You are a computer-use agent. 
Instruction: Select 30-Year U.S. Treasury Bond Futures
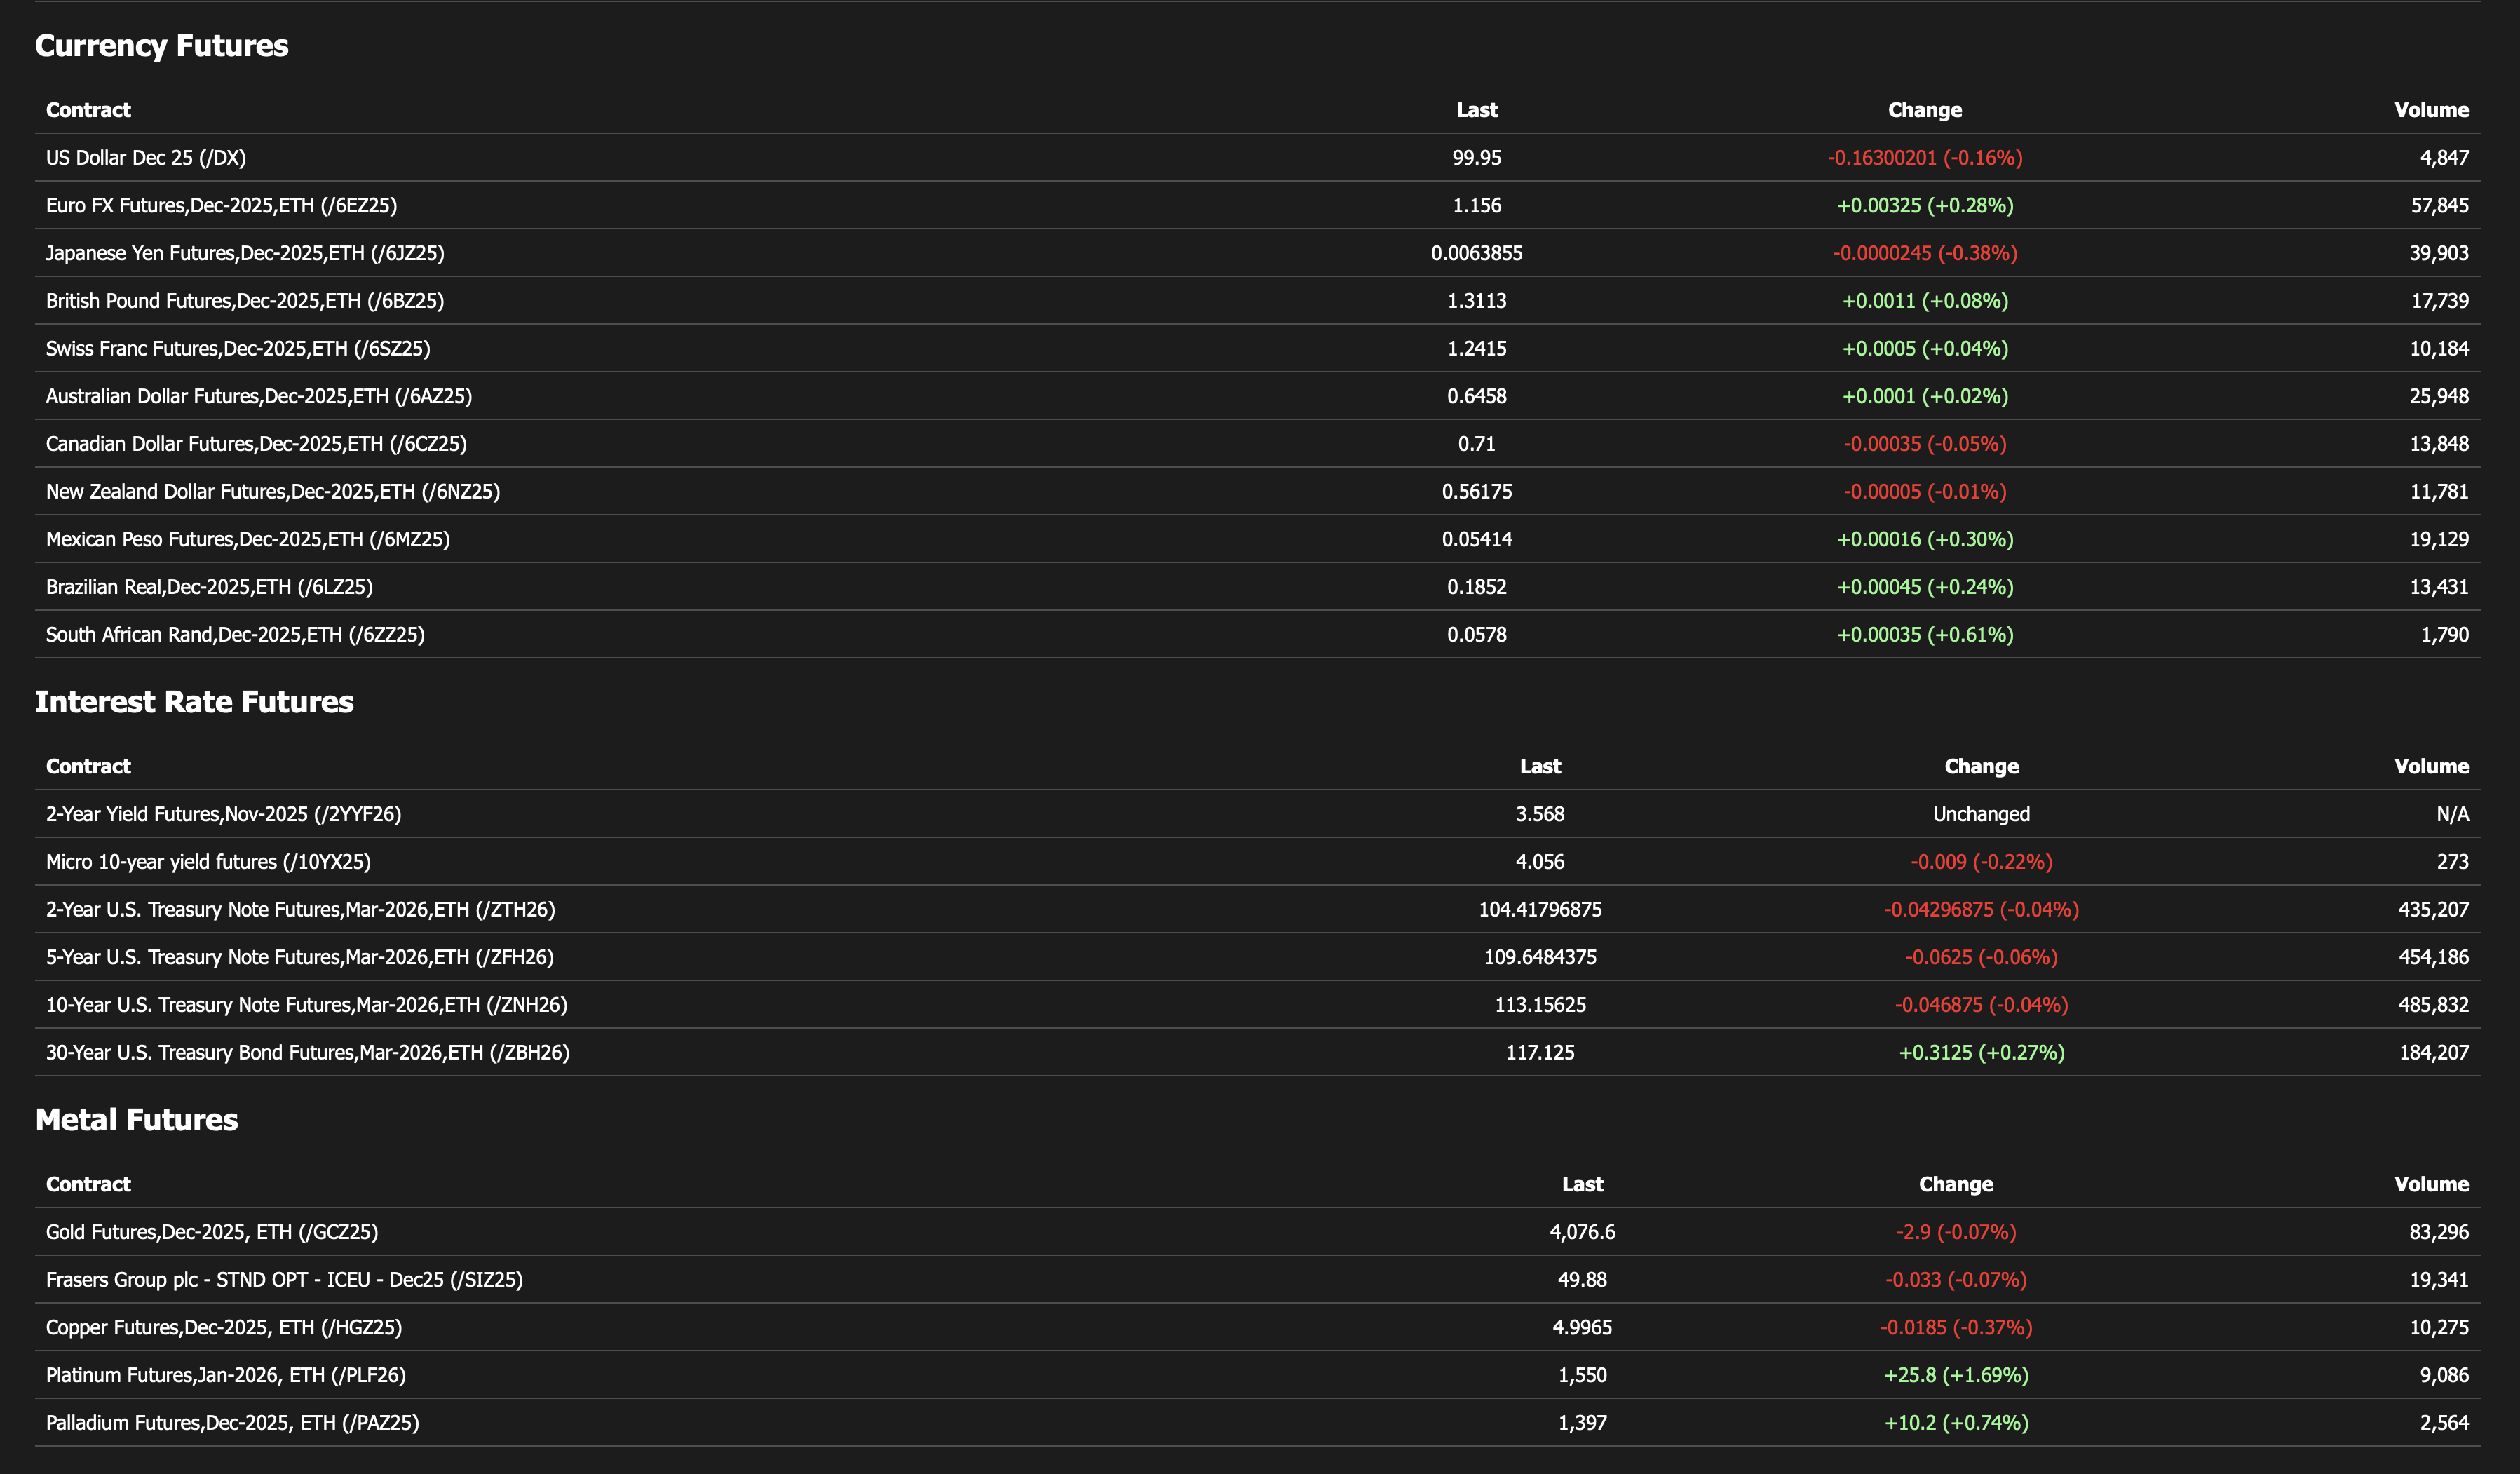[x=307, y=1053]
